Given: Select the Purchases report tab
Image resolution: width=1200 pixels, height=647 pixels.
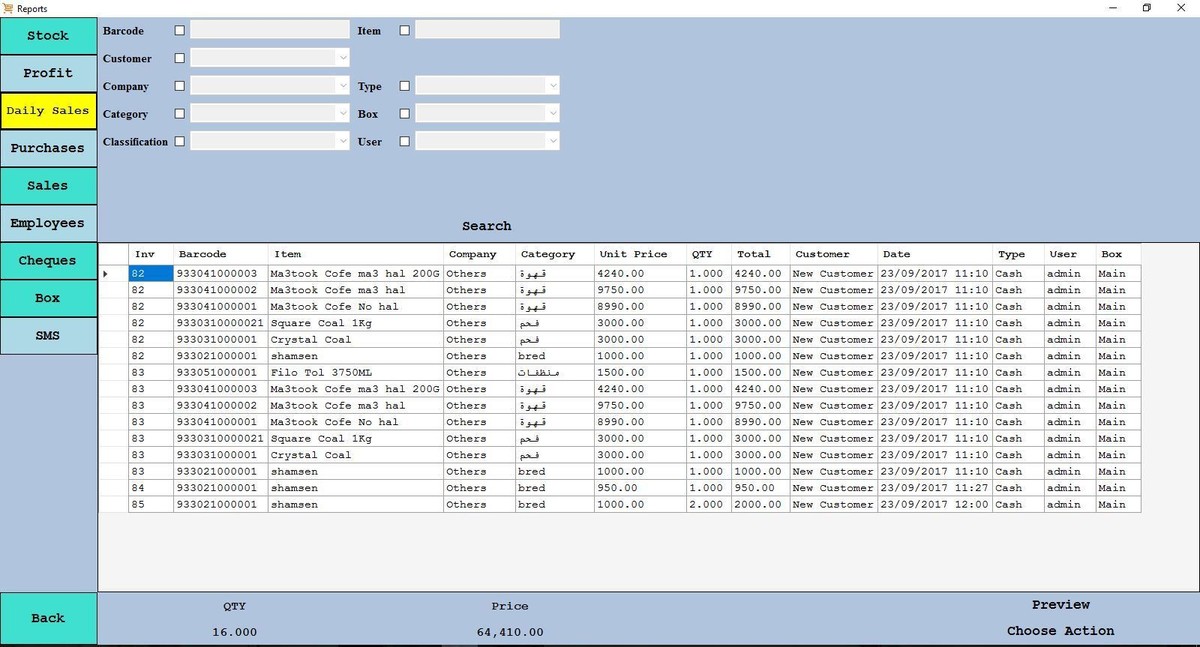Looking at the screenshot, I should [48, 148].
